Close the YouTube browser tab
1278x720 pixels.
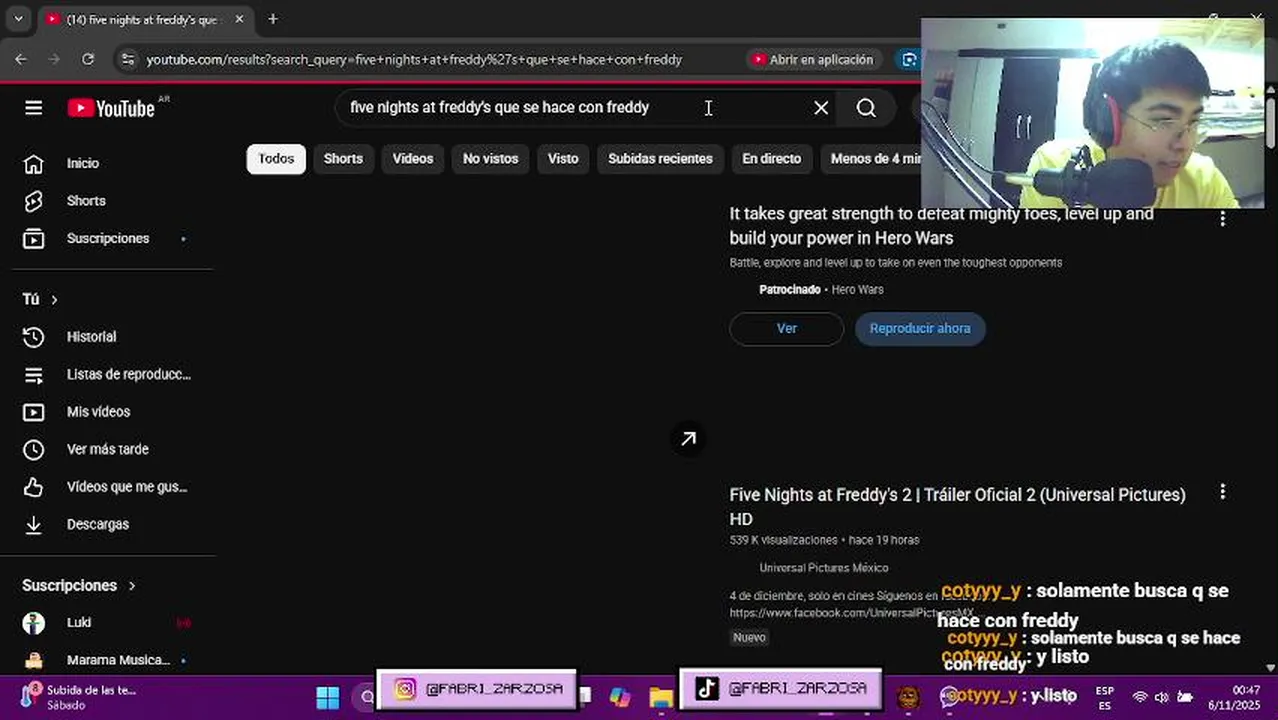pos(239,19)
